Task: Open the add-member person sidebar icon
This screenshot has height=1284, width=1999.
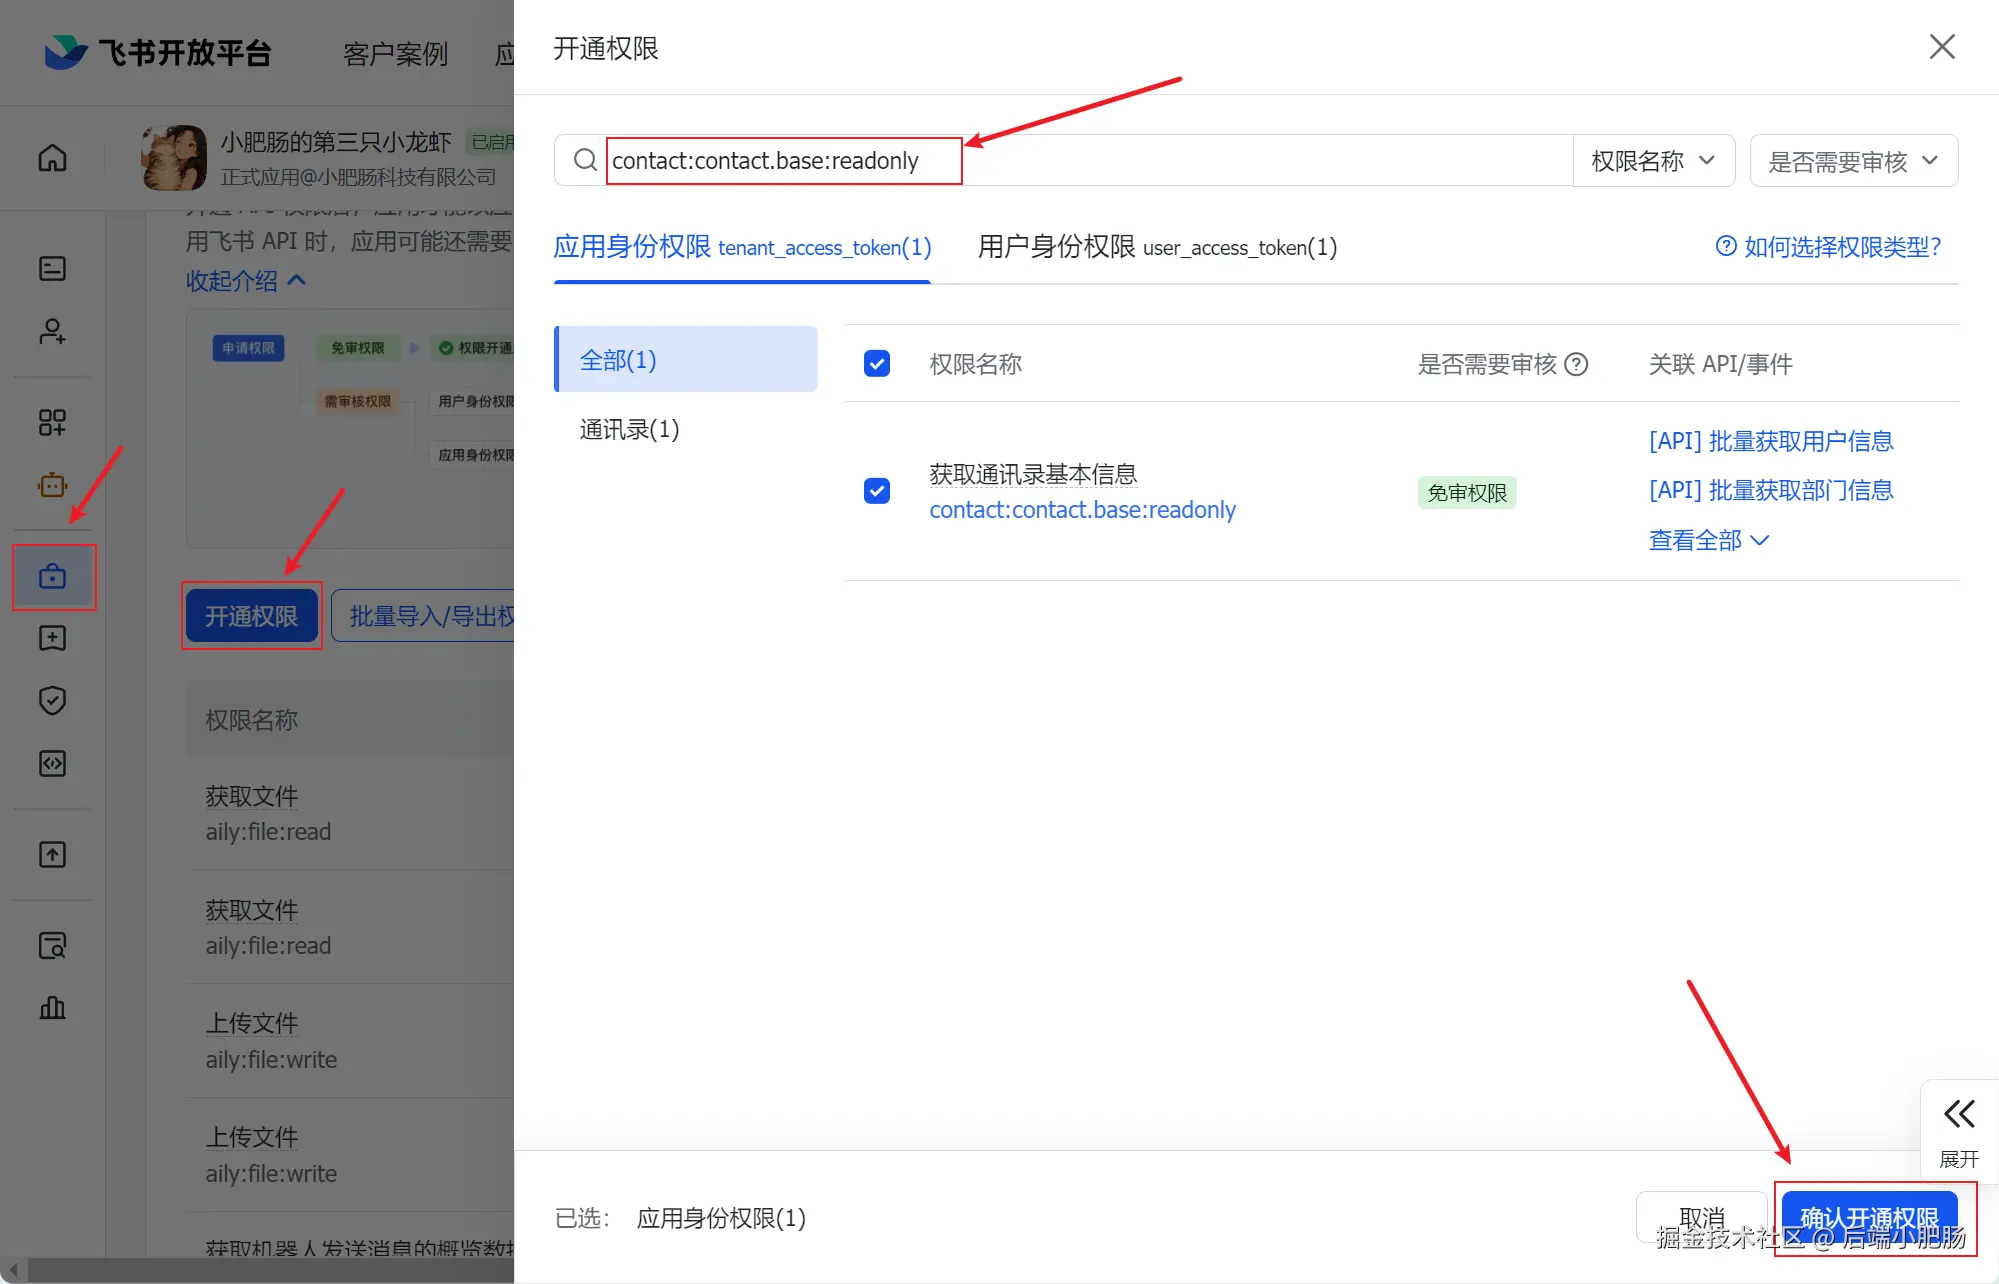Action: tap(52, 331)
